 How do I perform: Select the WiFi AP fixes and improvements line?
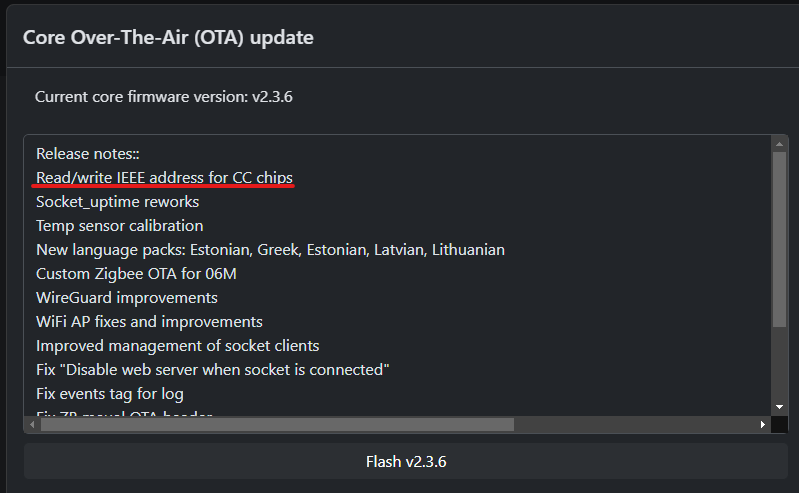point(149,322)
